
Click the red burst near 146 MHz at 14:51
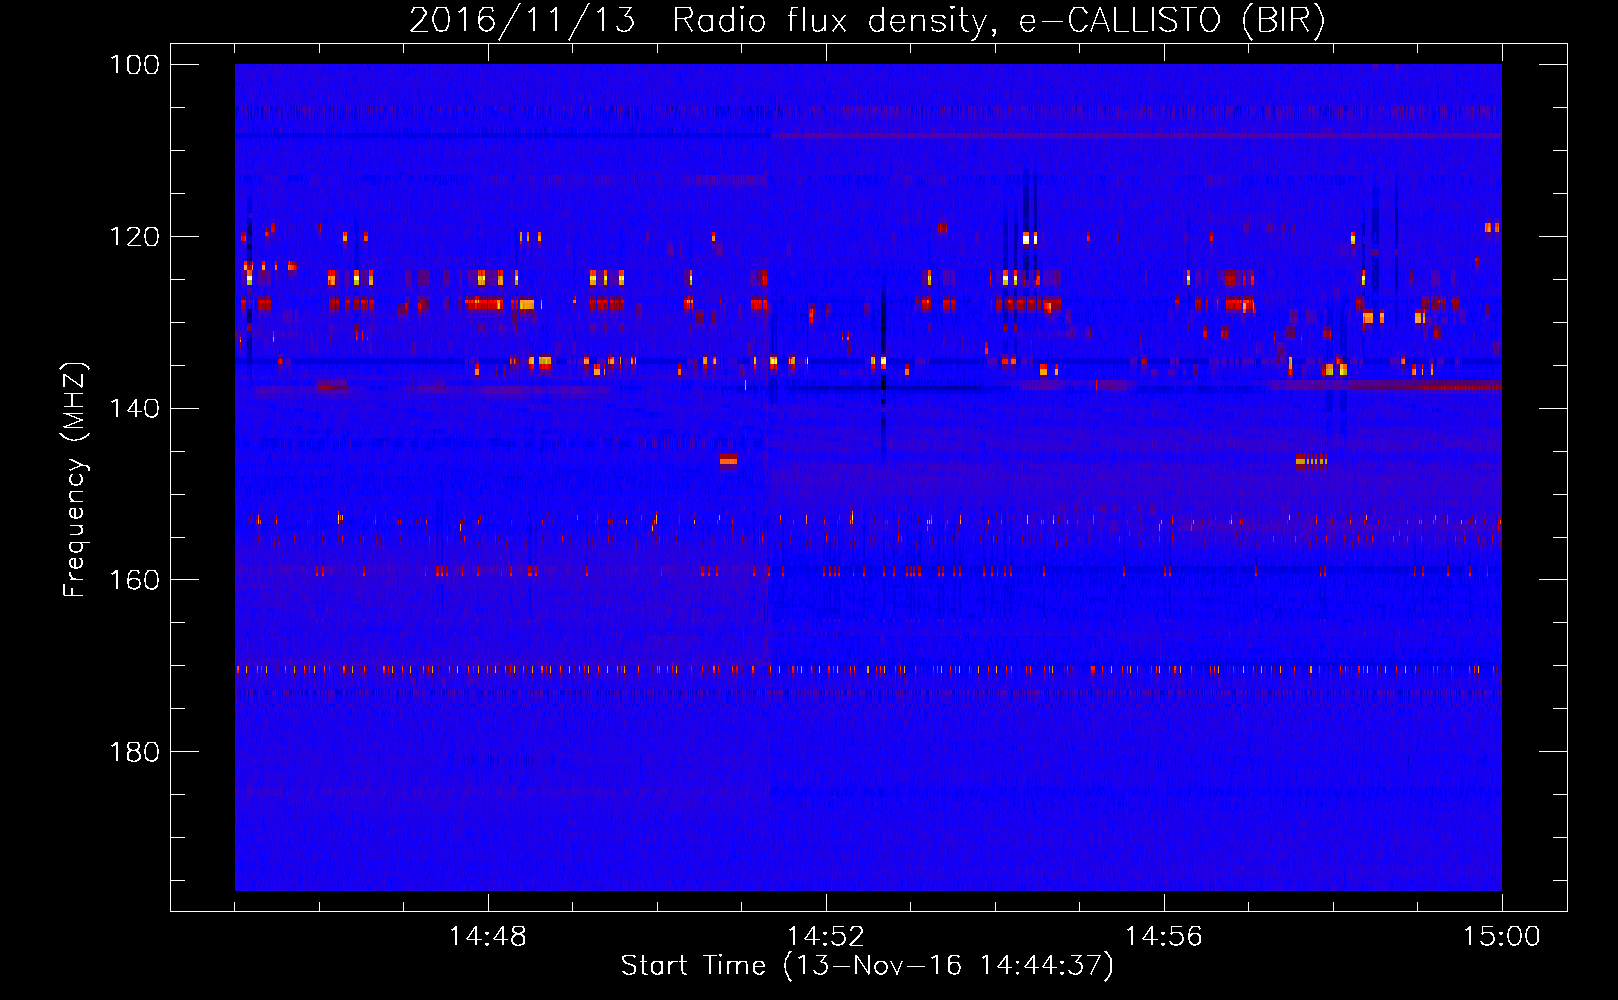(x=728, y=460)
